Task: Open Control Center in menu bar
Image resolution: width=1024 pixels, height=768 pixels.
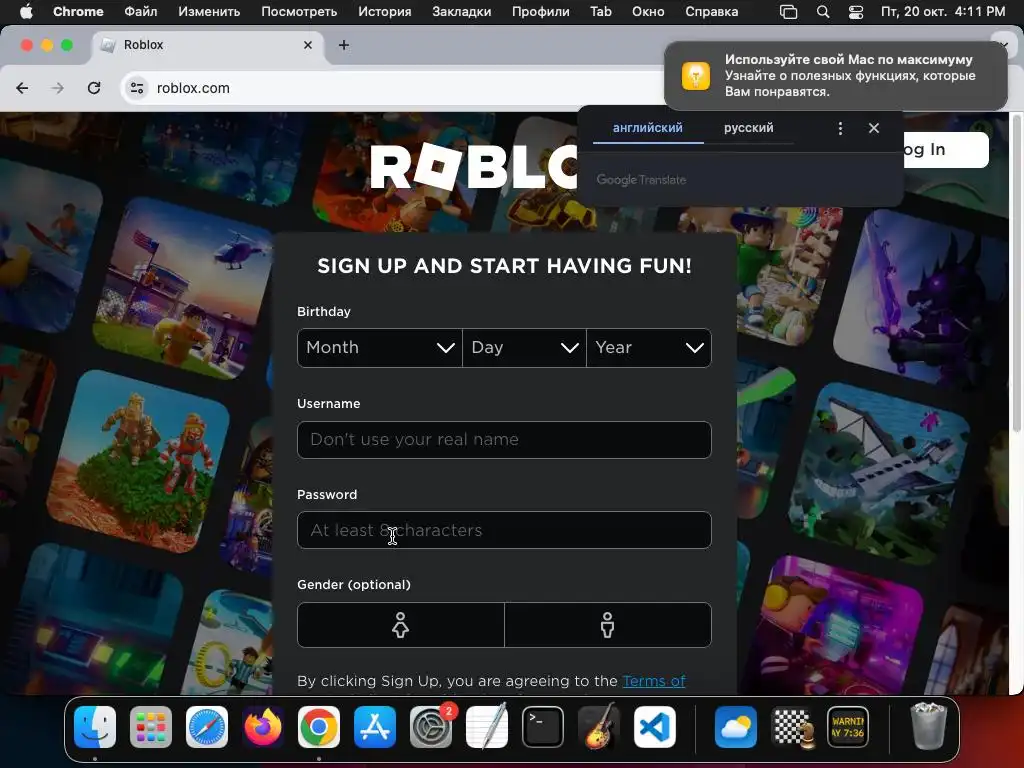Action: (x=856, y=12)
